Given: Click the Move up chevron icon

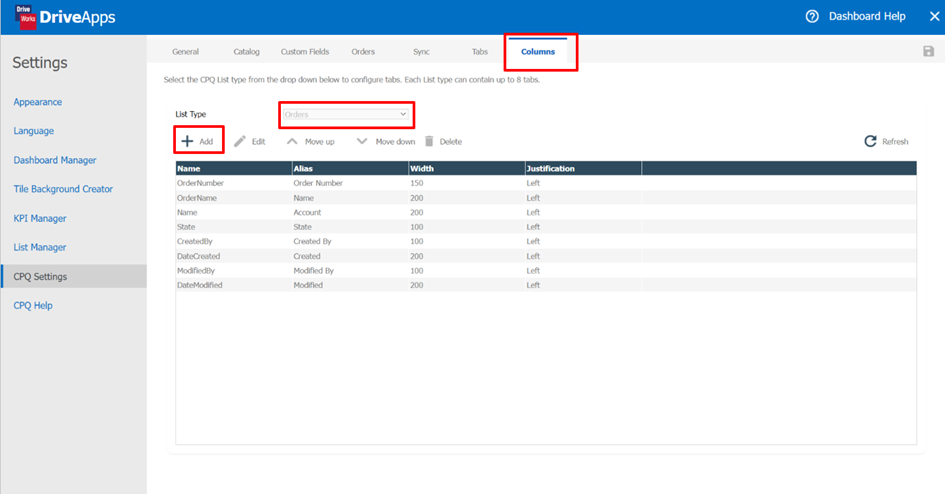Looking at the screenshot, I should point(292,141).
